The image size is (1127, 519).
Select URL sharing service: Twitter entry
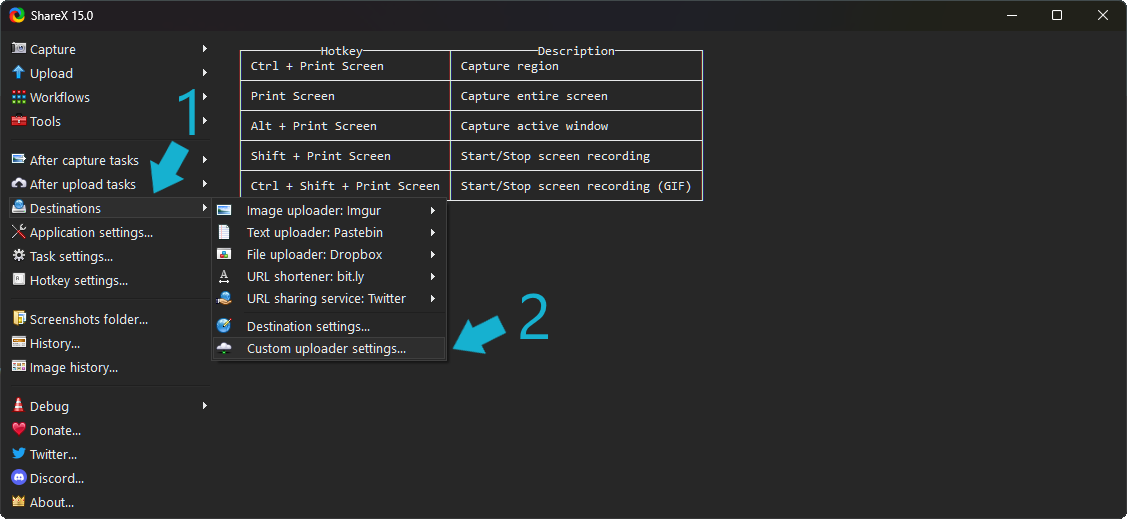329,298
